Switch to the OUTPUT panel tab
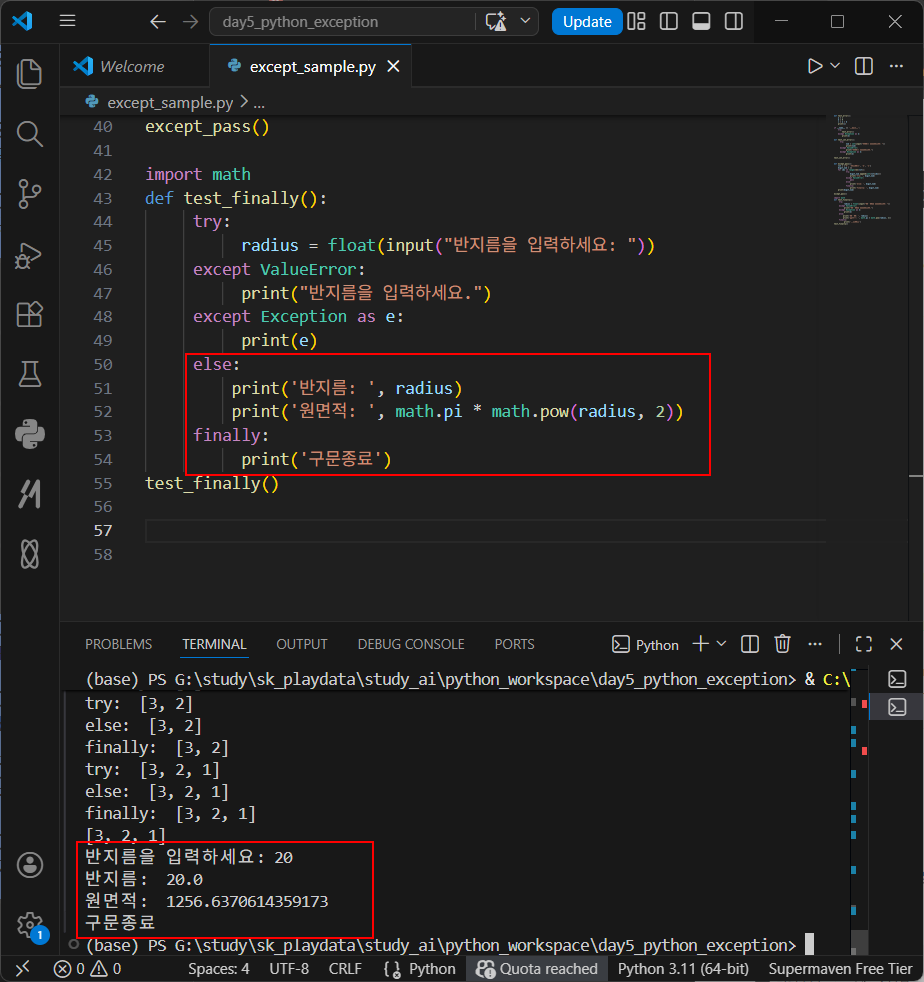Image resolution: width=924 pixels, height=982 pixels. point(302,644)
